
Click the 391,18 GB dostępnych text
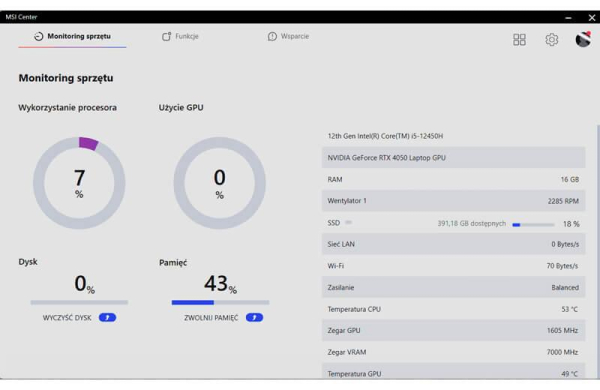471,224
